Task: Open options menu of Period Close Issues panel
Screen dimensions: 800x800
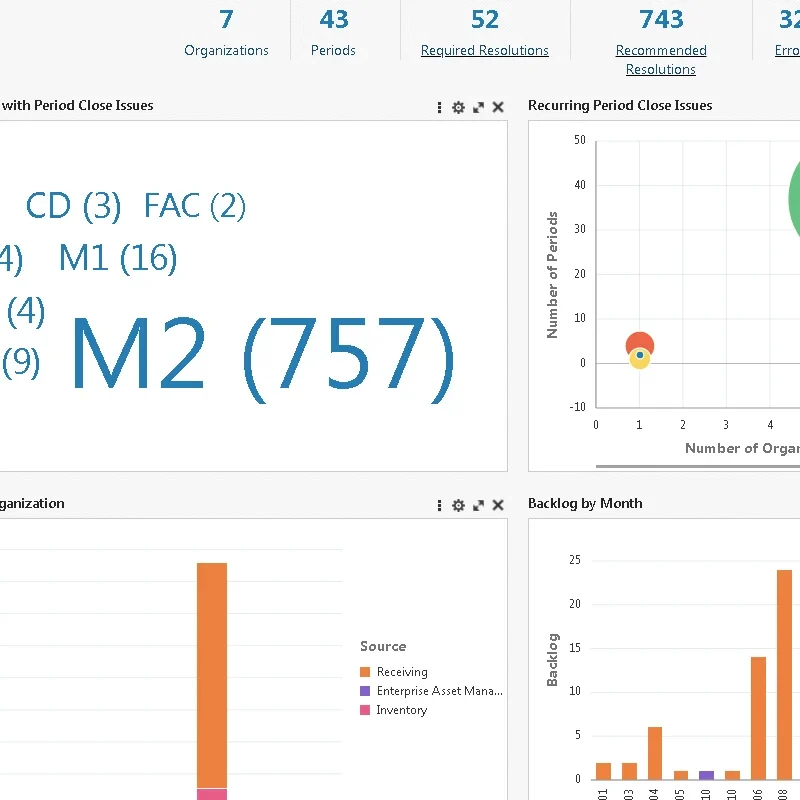Action: point(439,107)
